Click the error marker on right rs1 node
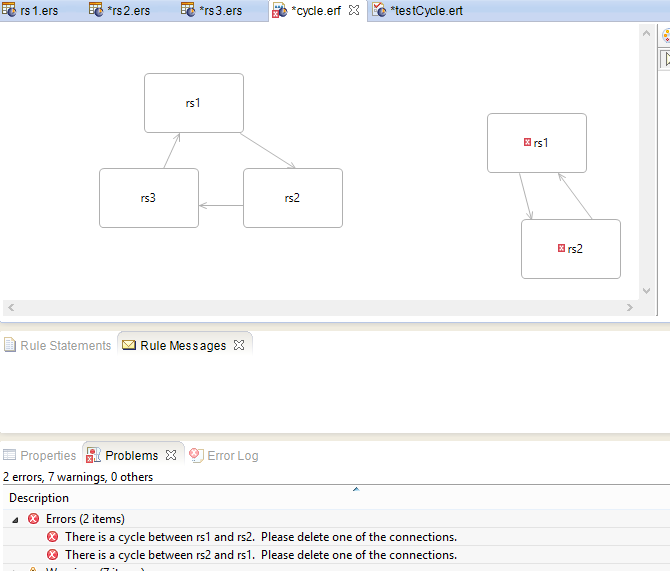Viewport: 670px width, 571px height. point(527,142)
